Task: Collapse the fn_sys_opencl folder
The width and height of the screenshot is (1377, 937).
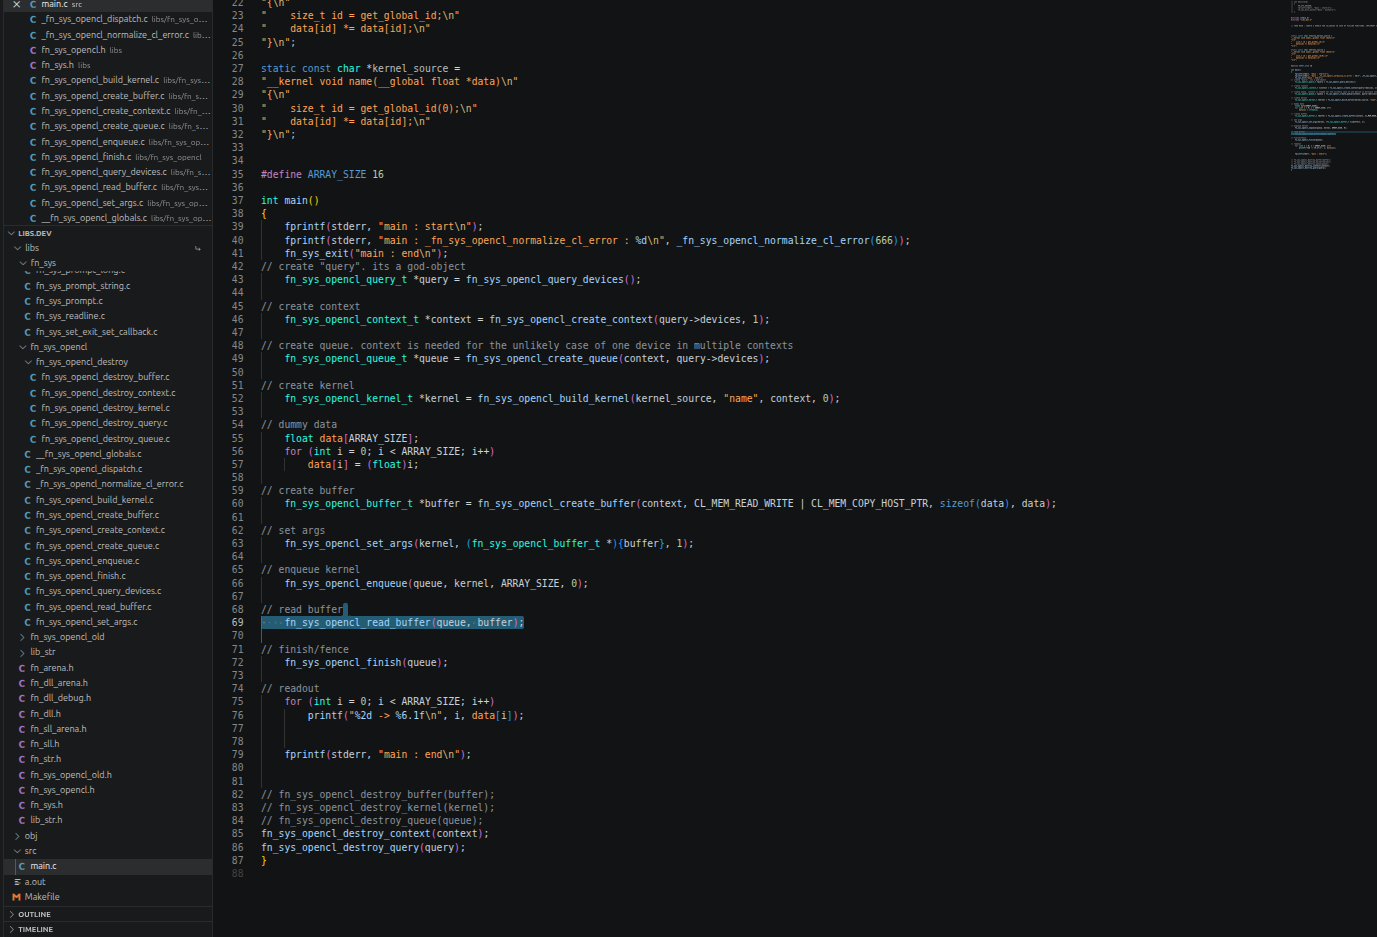Action: click(x=23, y=347)
